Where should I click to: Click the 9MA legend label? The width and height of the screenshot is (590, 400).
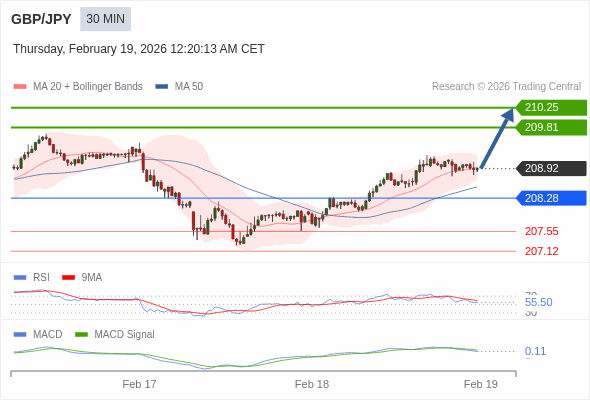[92, 278]
